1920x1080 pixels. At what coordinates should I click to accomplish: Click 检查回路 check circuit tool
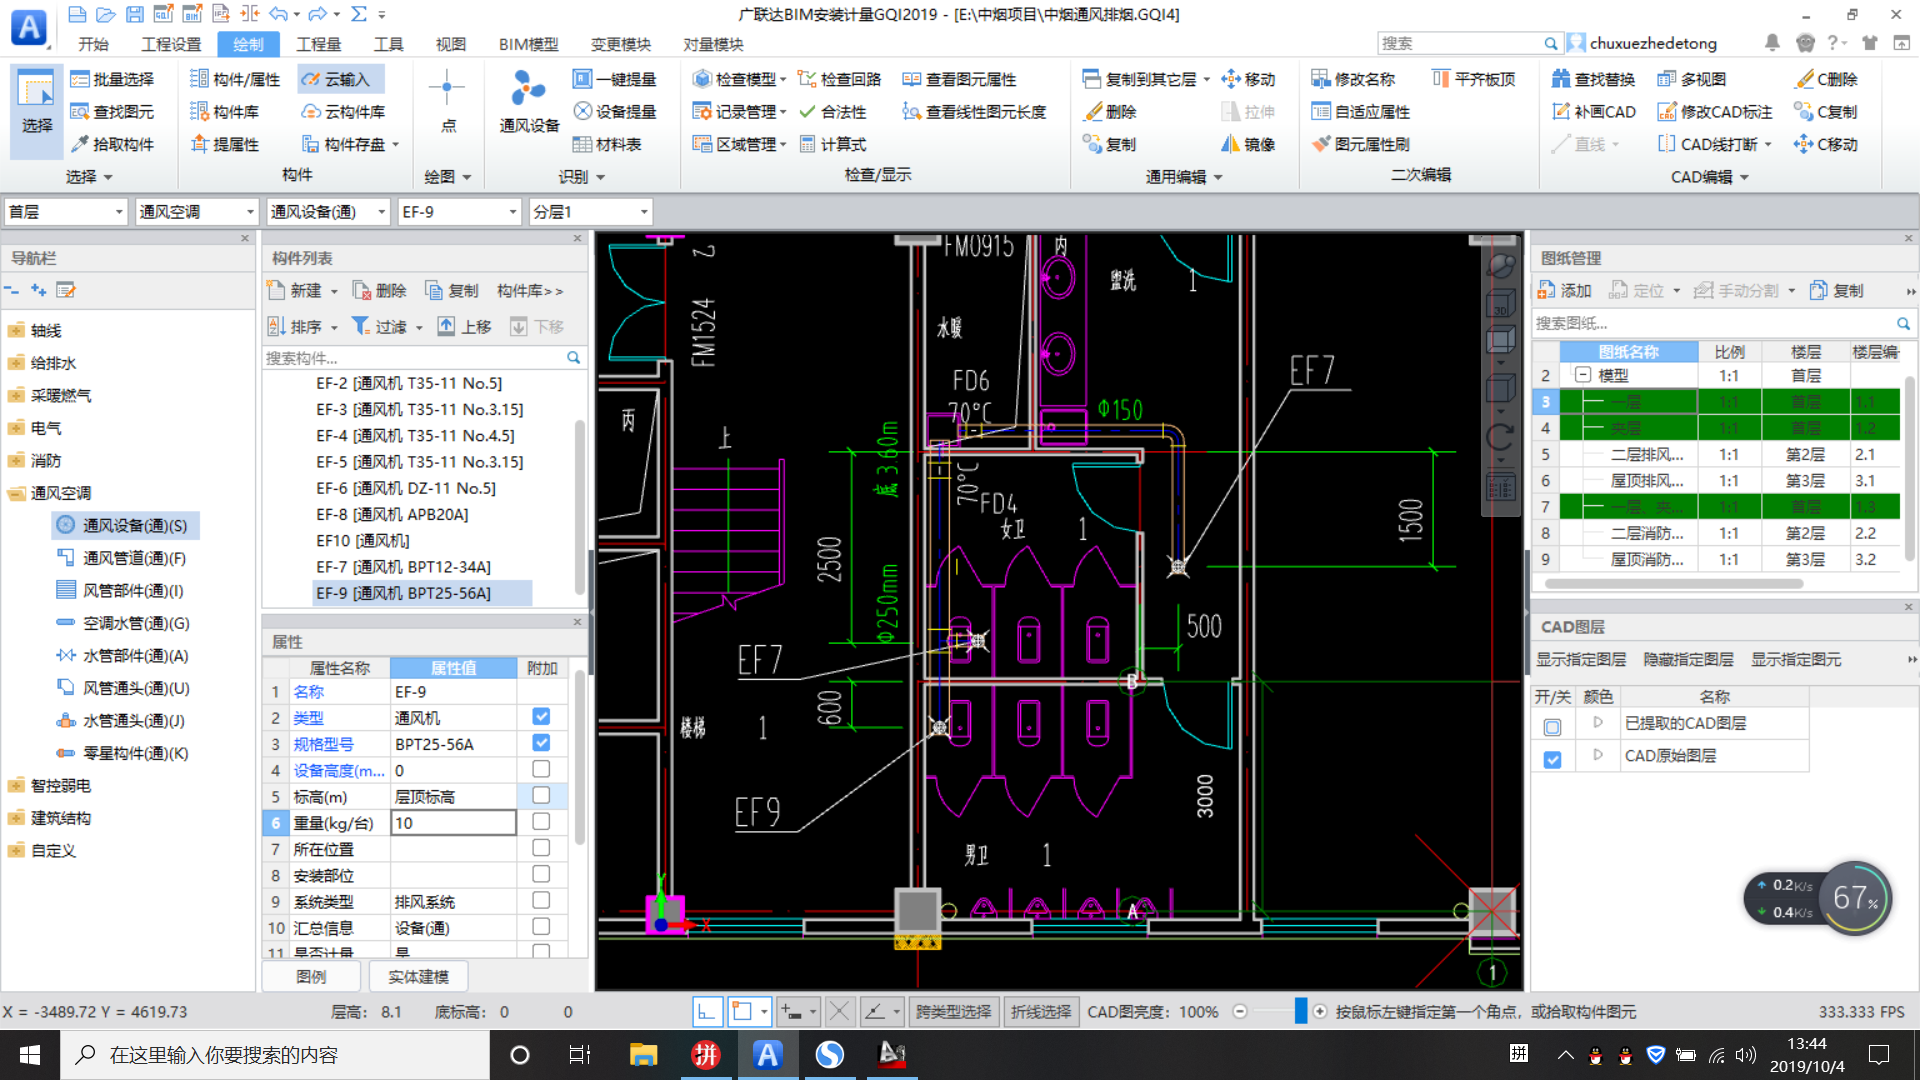pyautogui.click(x=840, y=79)
